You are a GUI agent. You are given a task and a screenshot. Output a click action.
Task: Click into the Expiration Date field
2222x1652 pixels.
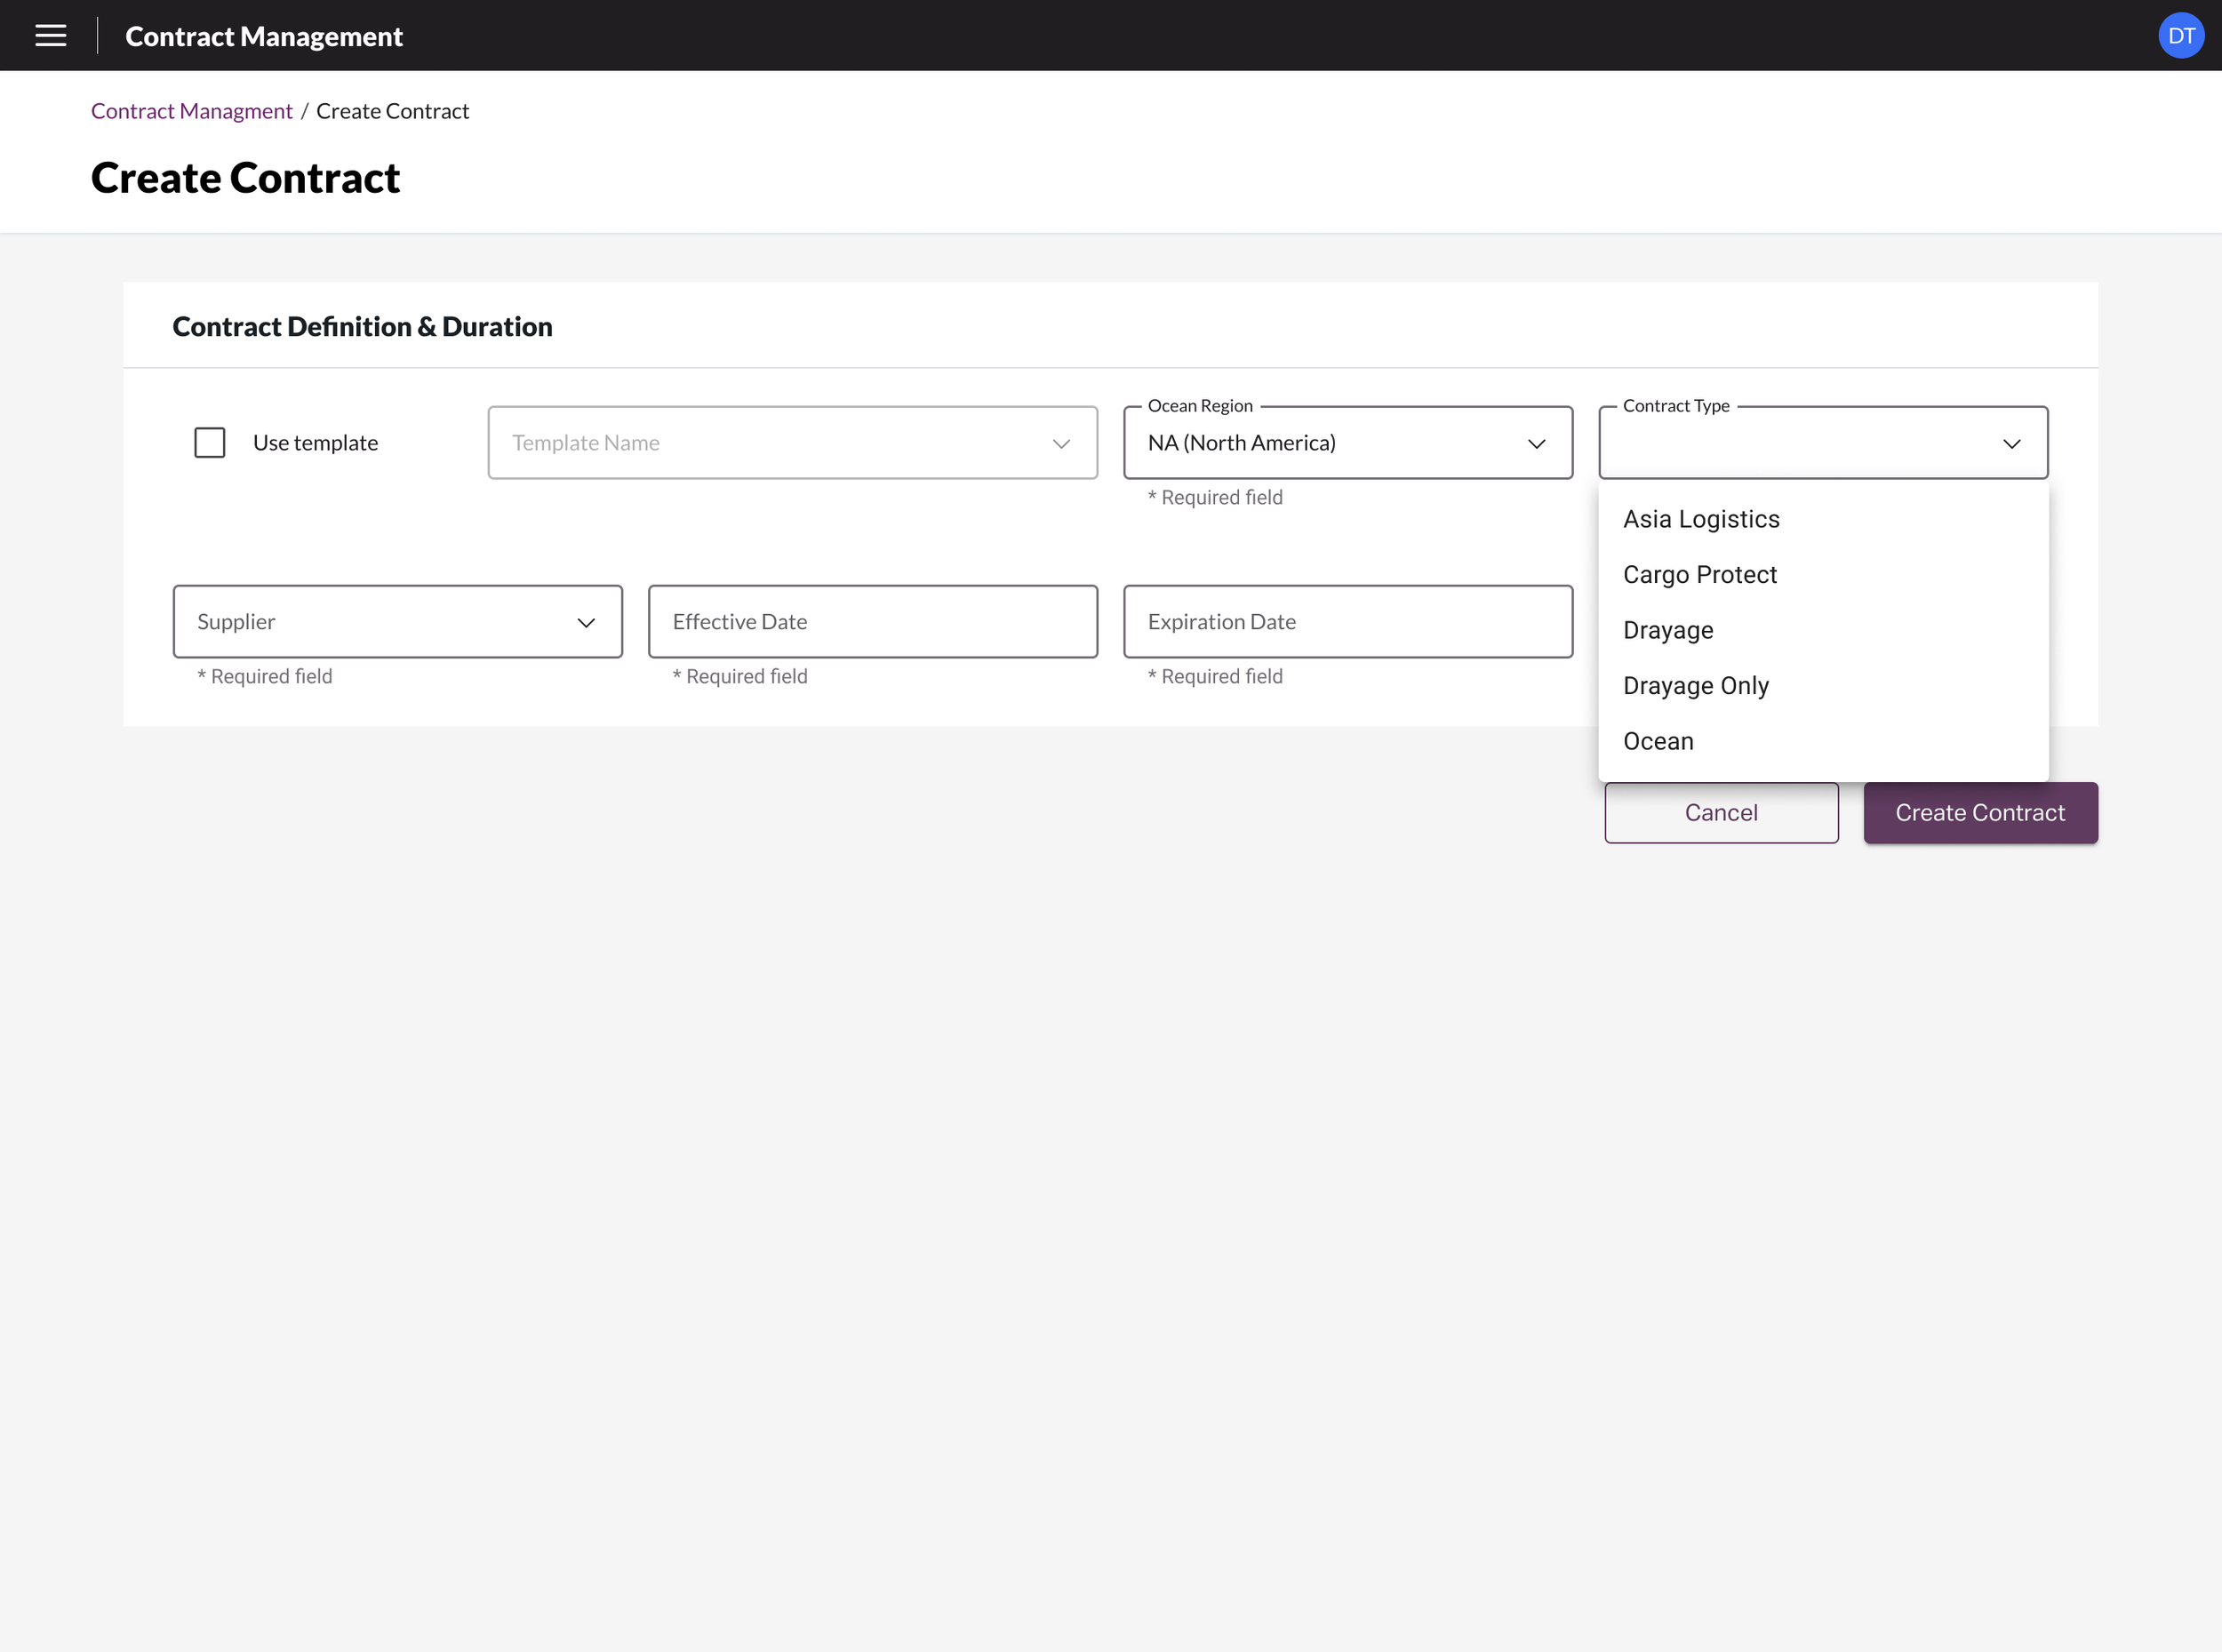click(1347, 622)
